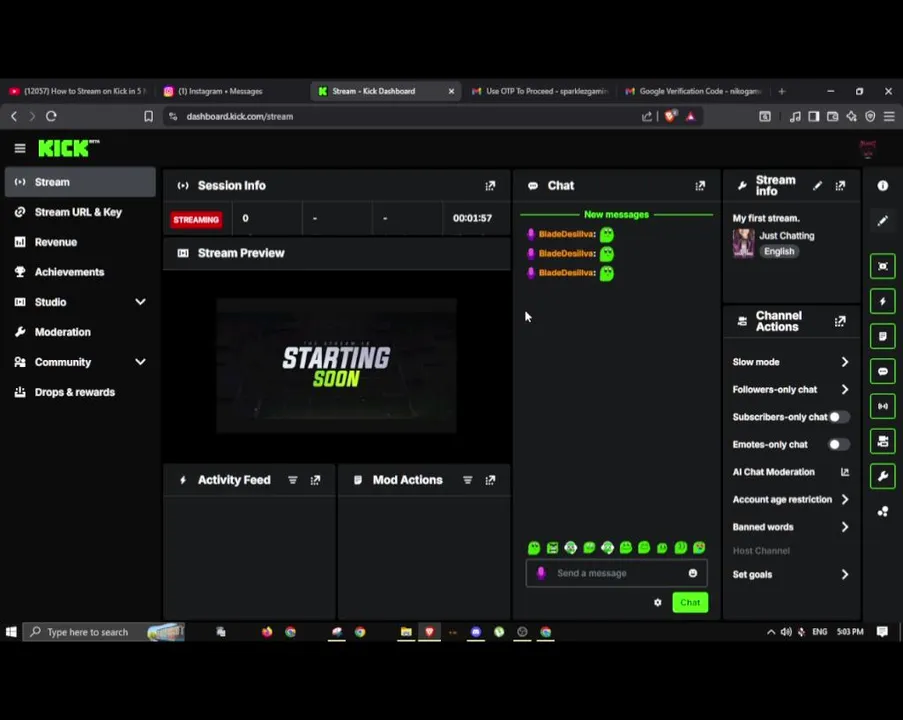903x720 pixels.
Task: Click the English language tag
Action: [x=779, y=251]
